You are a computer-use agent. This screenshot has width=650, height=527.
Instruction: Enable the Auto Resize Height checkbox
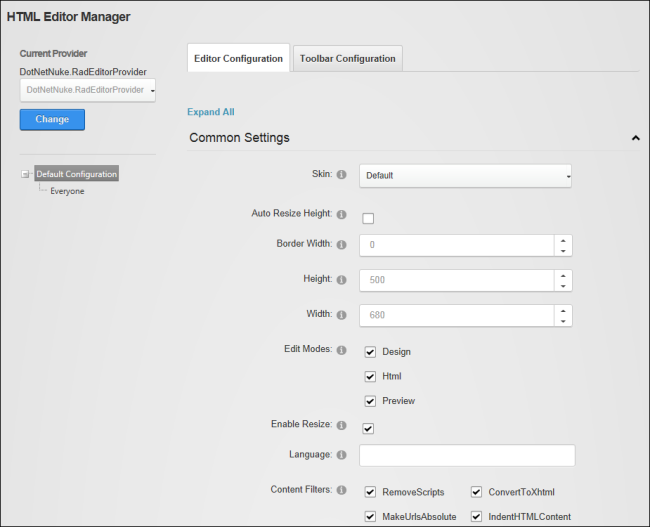(368, 218)
